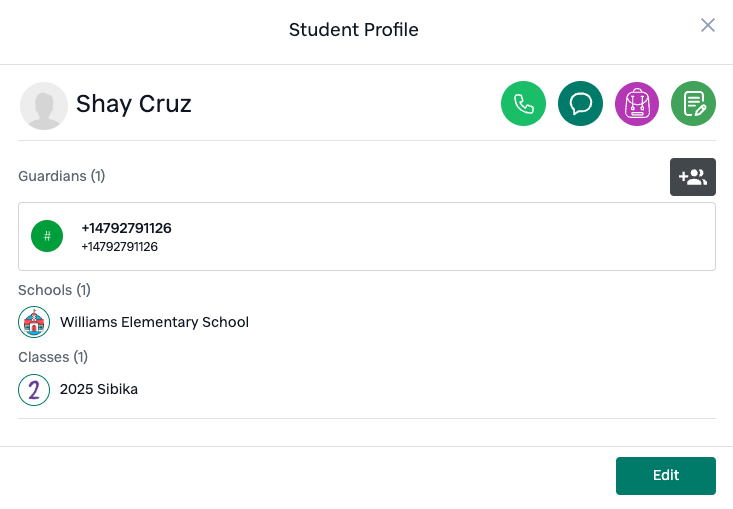Select the green hashtag guardian avatar
The image size is (733, 509).
(x=47, y=236)
